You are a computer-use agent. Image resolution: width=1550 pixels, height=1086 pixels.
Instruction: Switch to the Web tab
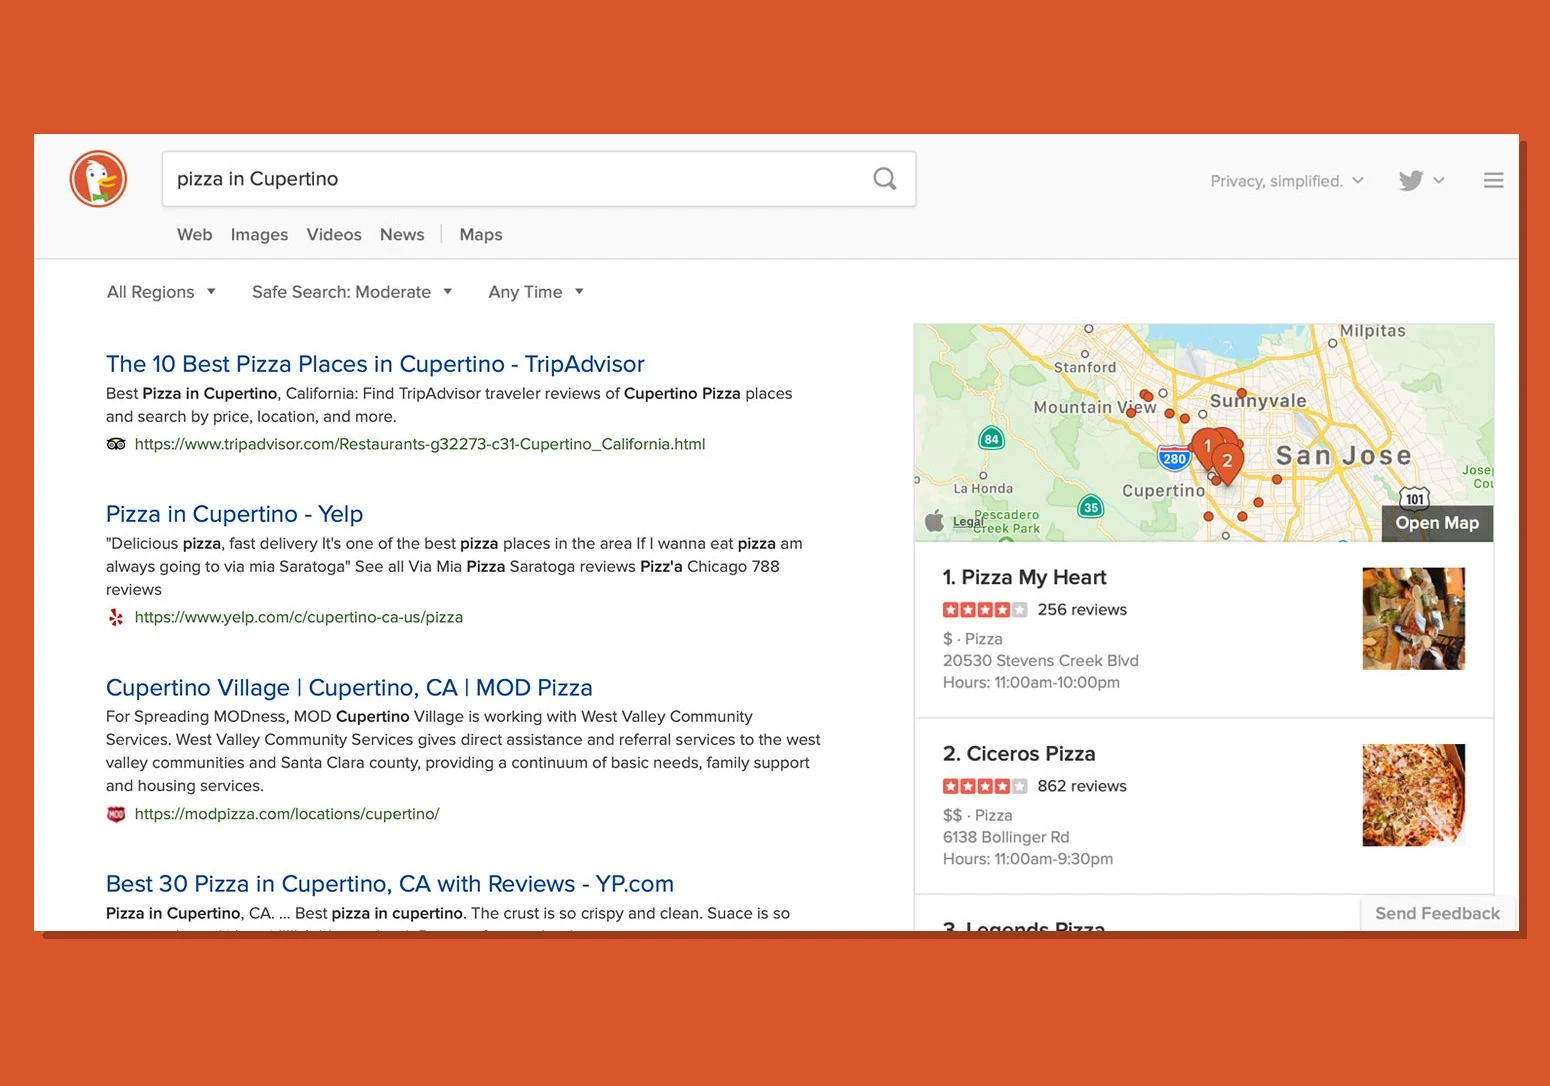(194, 234)
